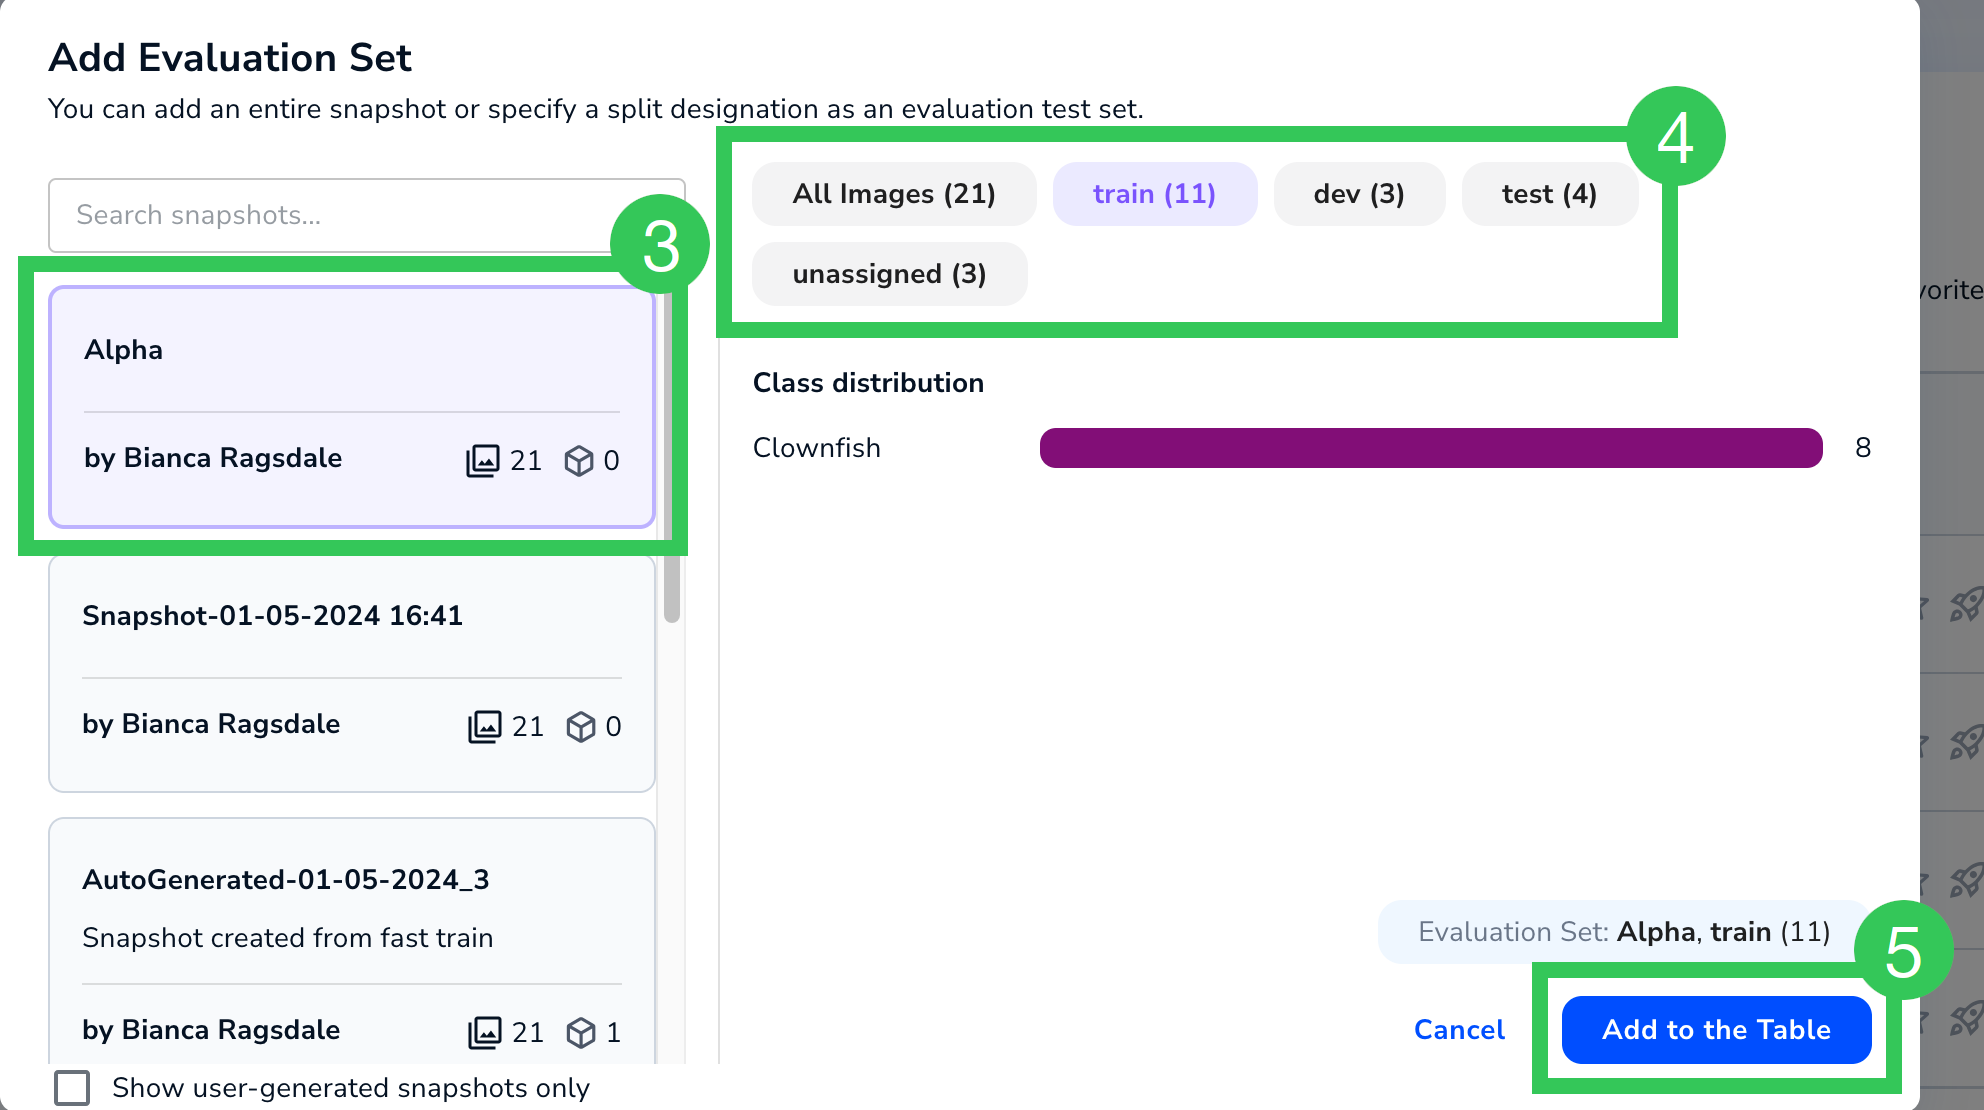Deselect the train (11) split chip
Screen dimensions: 1984x1110
[1155, 194]
